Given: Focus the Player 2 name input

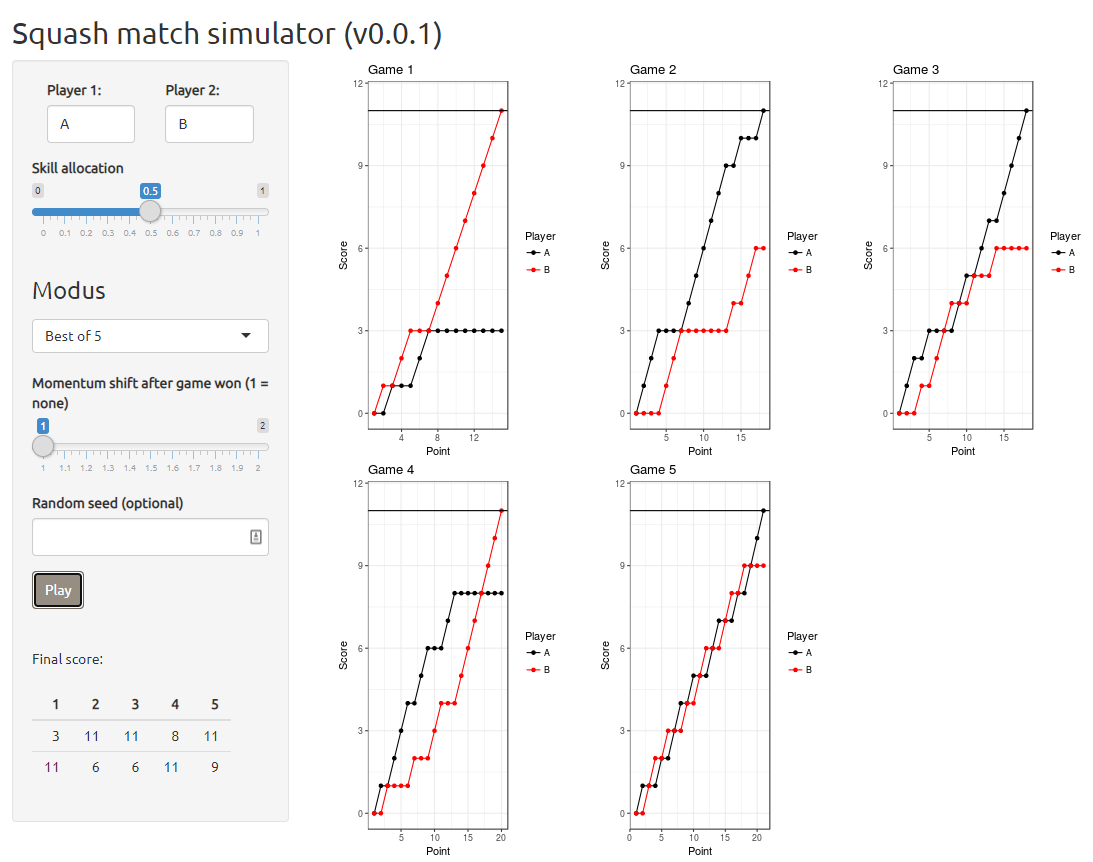Looking at the screenshot, I should coord(209,124).
